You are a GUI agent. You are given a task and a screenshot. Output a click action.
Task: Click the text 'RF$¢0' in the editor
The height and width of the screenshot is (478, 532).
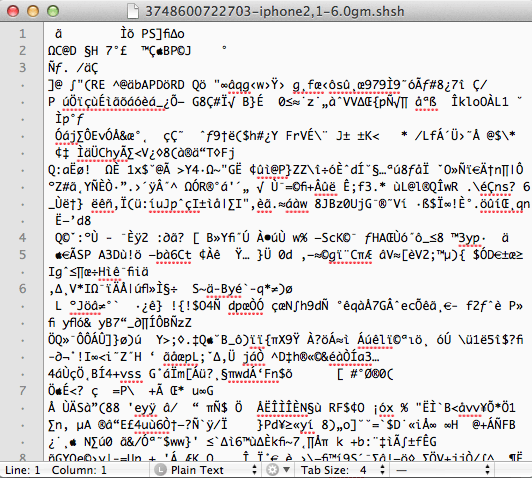coord(347,408)
